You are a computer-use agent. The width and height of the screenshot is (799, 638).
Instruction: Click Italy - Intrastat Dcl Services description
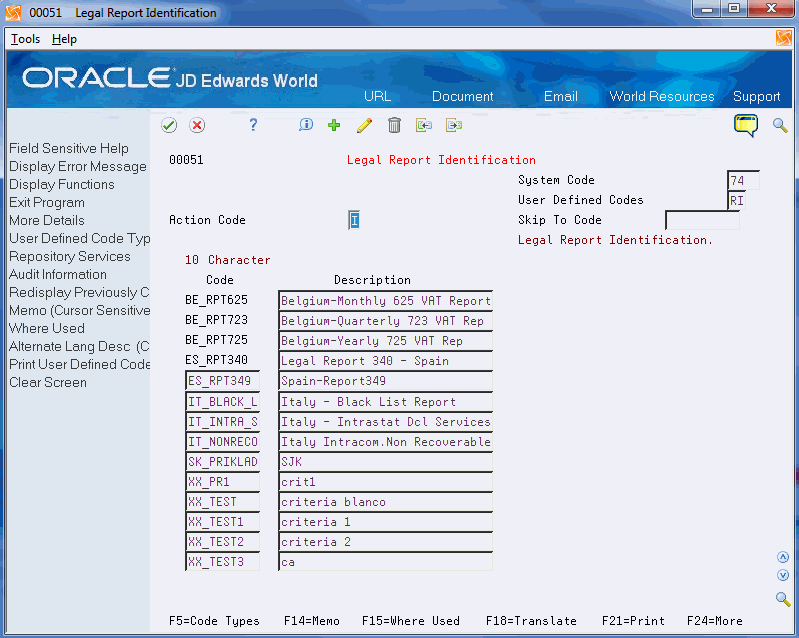click(x=386, y=422)
